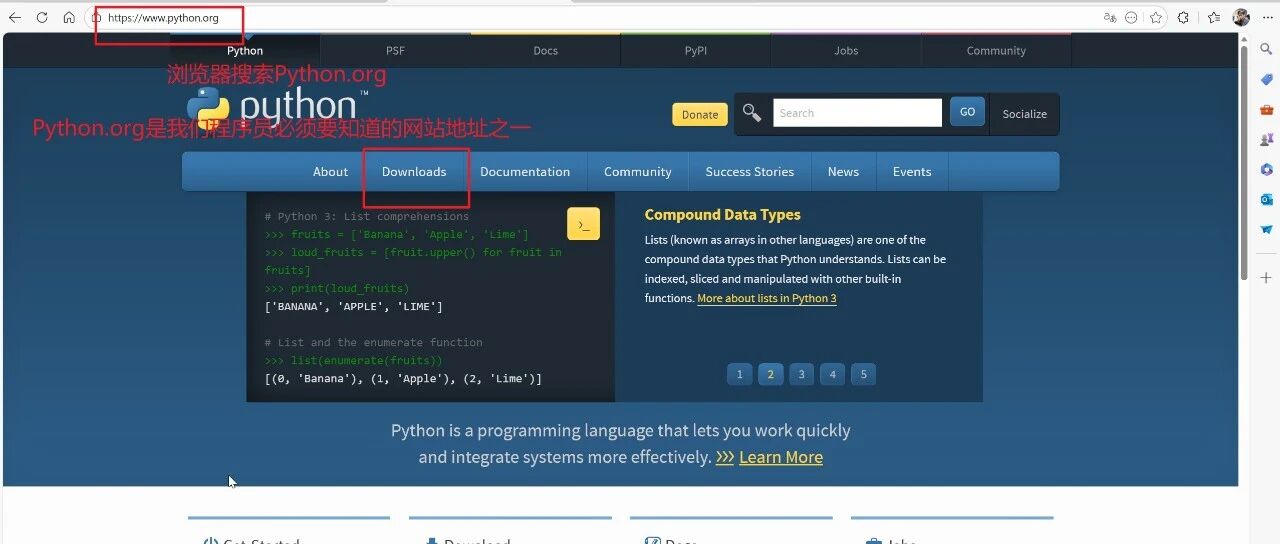This screenshot has width=1280, height=544.
Task: Click the translate page icon in address bar
Action: point(1109,18)
